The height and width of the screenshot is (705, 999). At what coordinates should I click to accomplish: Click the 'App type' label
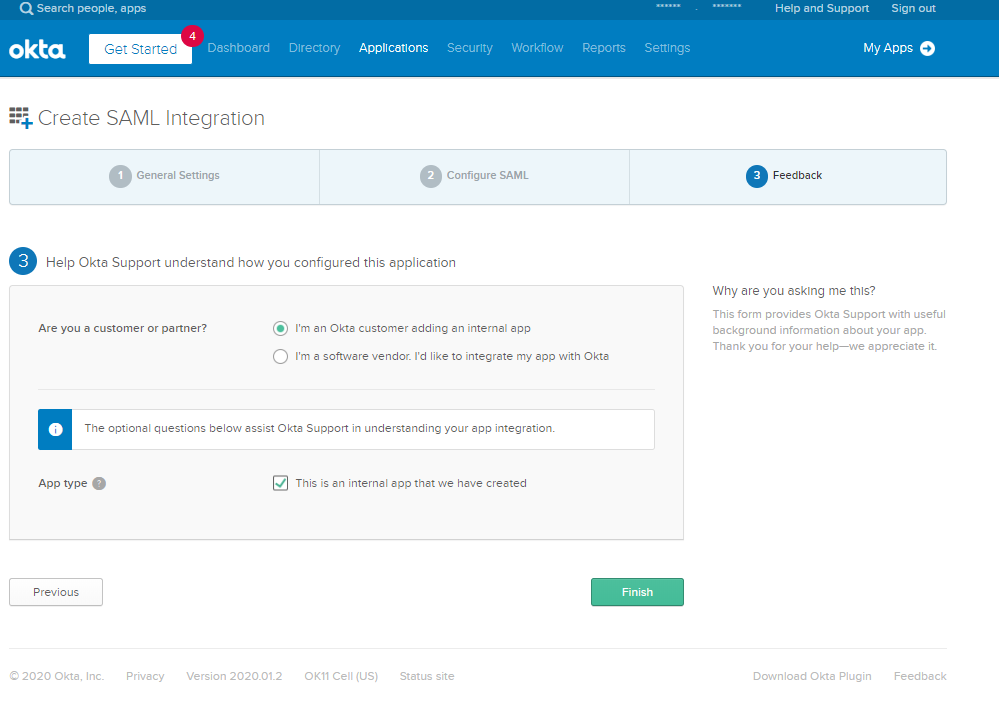click(62, 483)
